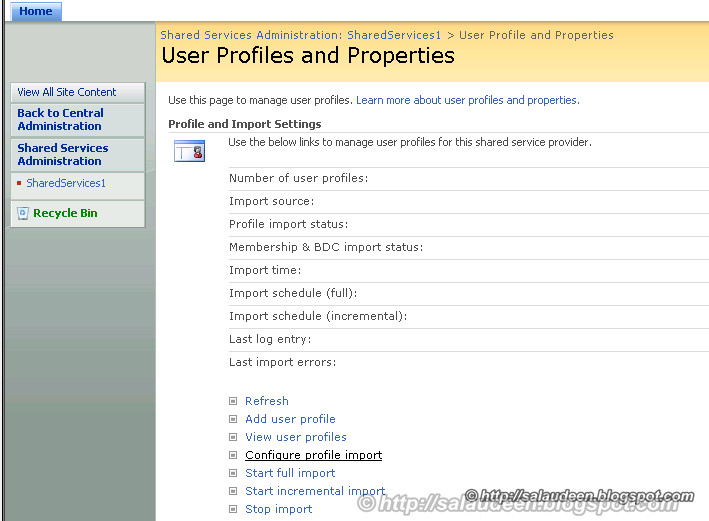
Task: Open Shared Services Administration in sidebar
Action: tap(63, 155)
